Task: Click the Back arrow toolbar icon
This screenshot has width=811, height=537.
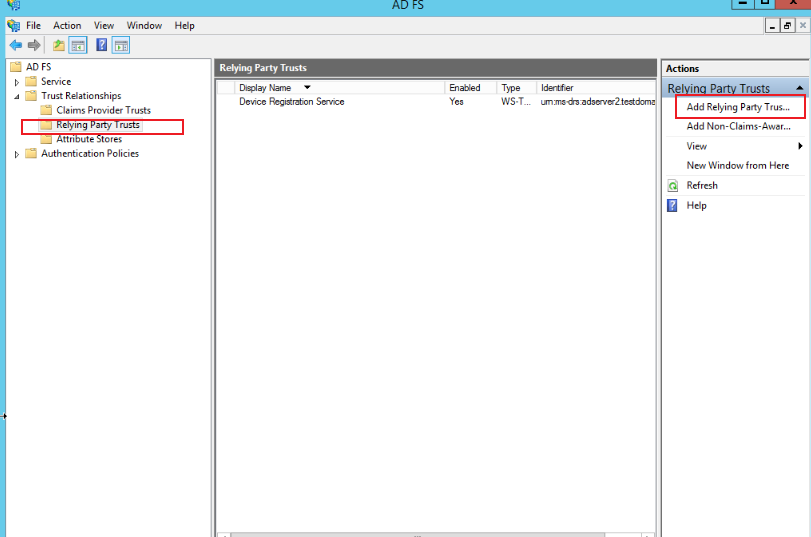Action: pyautogui.click(x=16, y=46)
